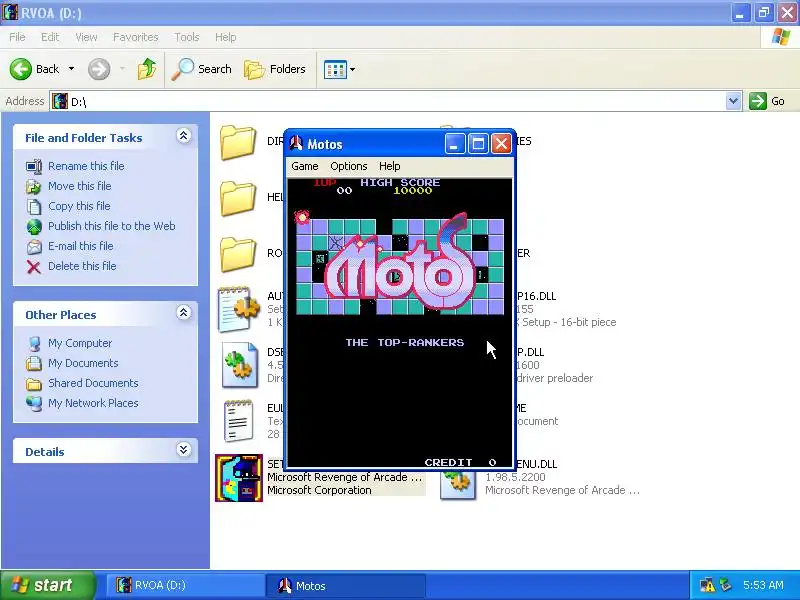Select the DIR folder icon
The height and width of the screenshot is (600, 800).
click(x=238, y=142)
